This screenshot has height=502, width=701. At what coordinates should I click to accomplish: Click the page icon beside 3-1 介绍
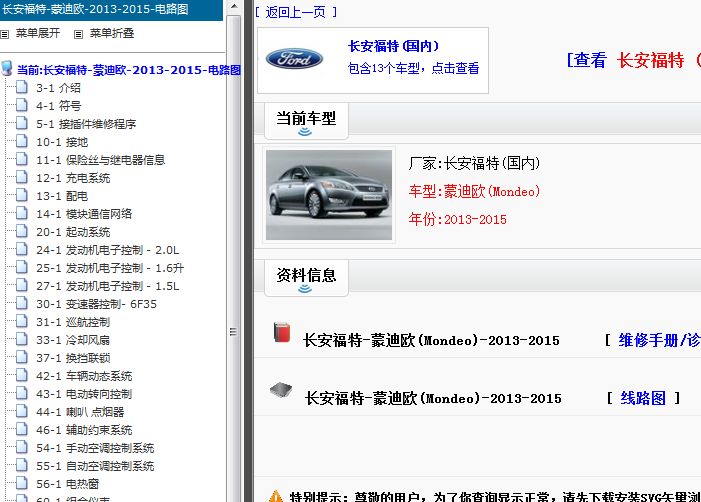point(21,87)
